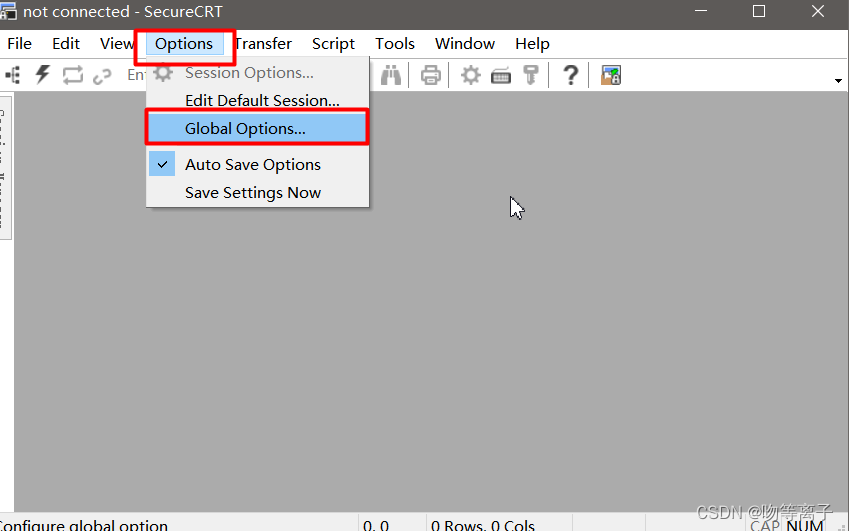This screenshot has width=849, height=531.
Task: Open toolbar overflow dropdown arrow
Action: pos(838,81)
